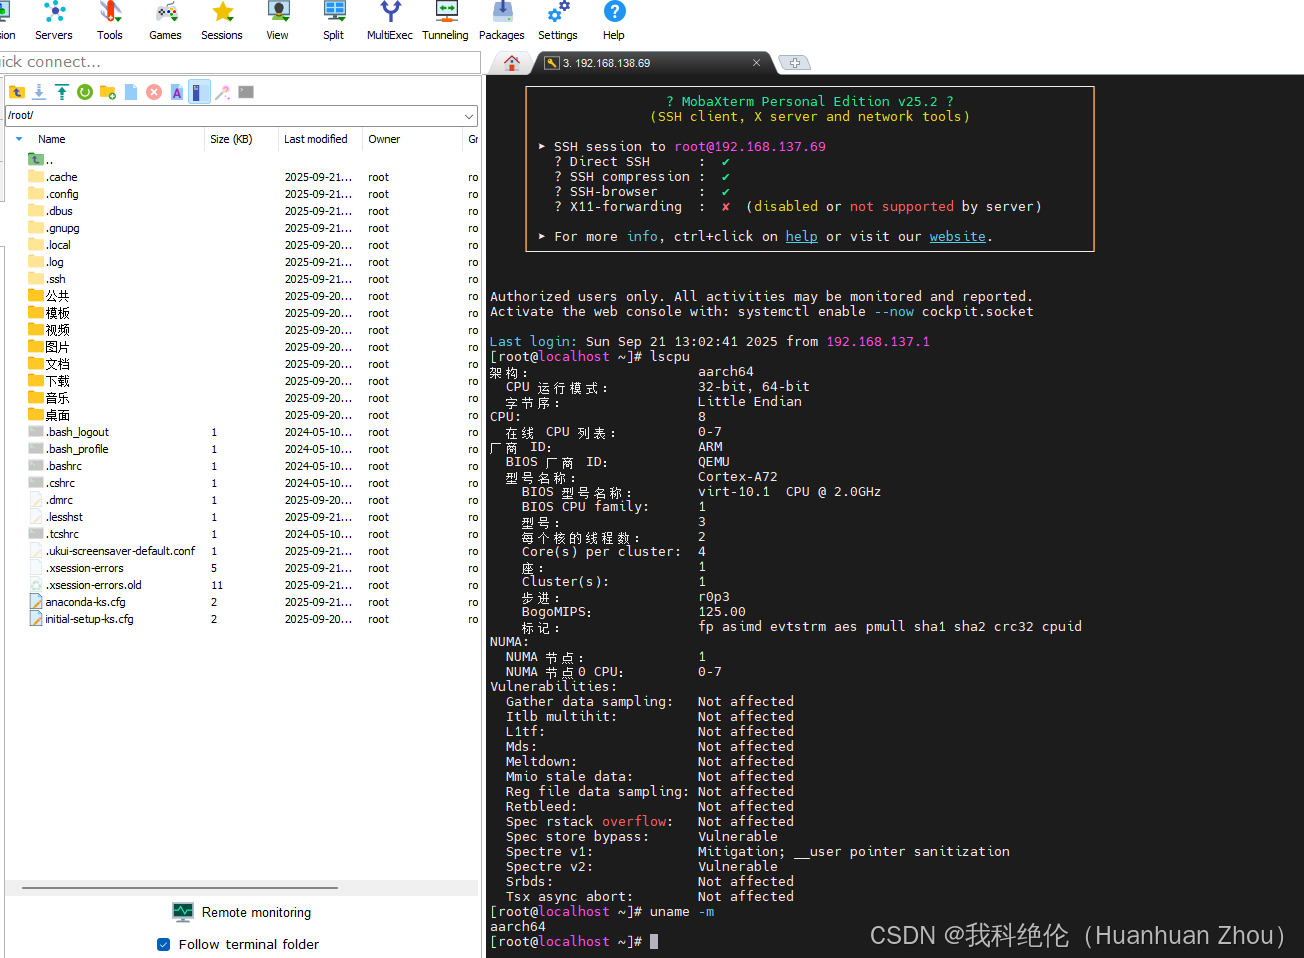Click the help link in the terminal banner
This screenshot has width=1304, height=958.
pyautogui.click(x=801, y=237)
